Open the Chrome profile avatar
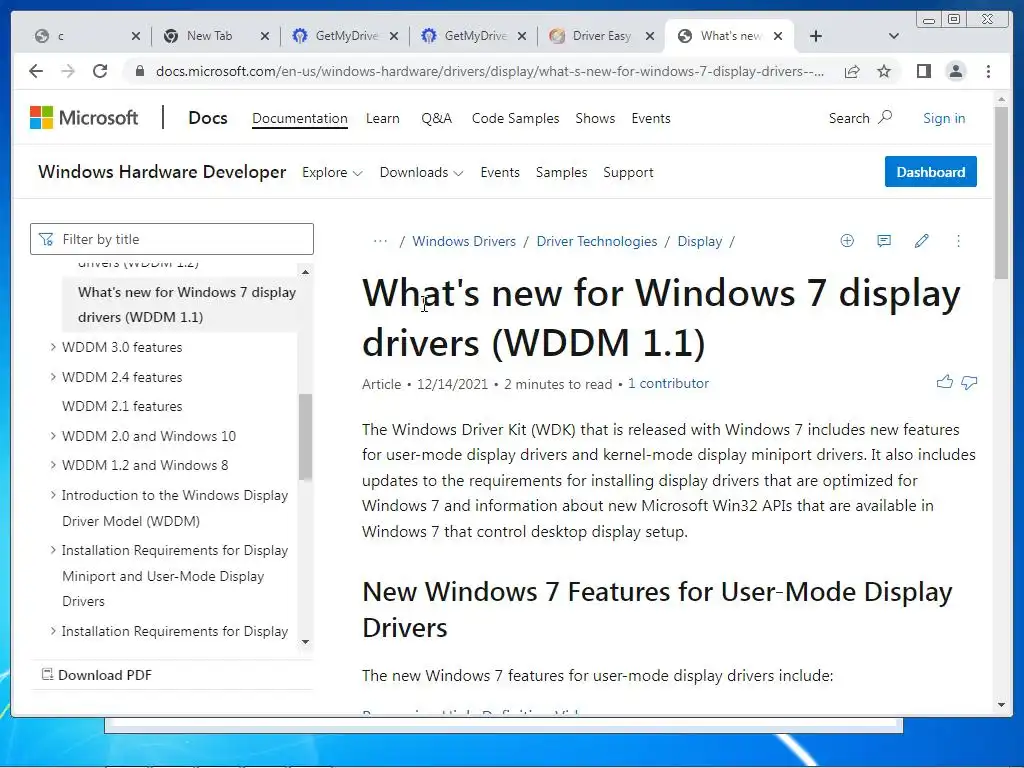The image size is (1024, 768). click(x=955, y=71)
